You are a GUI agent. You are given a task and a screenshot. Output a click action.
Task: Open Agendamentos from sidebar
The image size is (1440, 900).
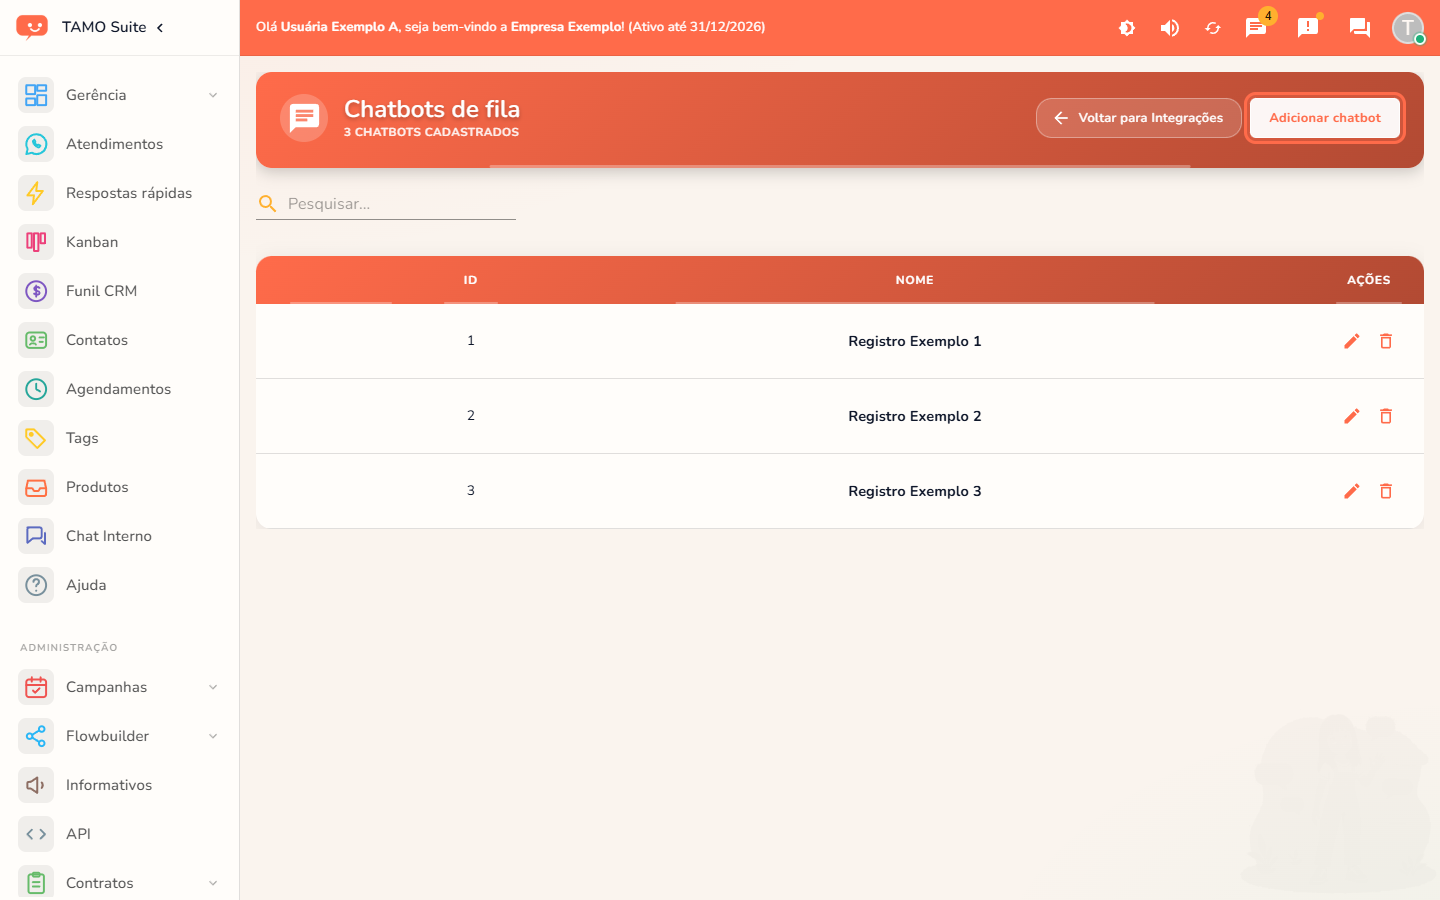click(120, 389)
